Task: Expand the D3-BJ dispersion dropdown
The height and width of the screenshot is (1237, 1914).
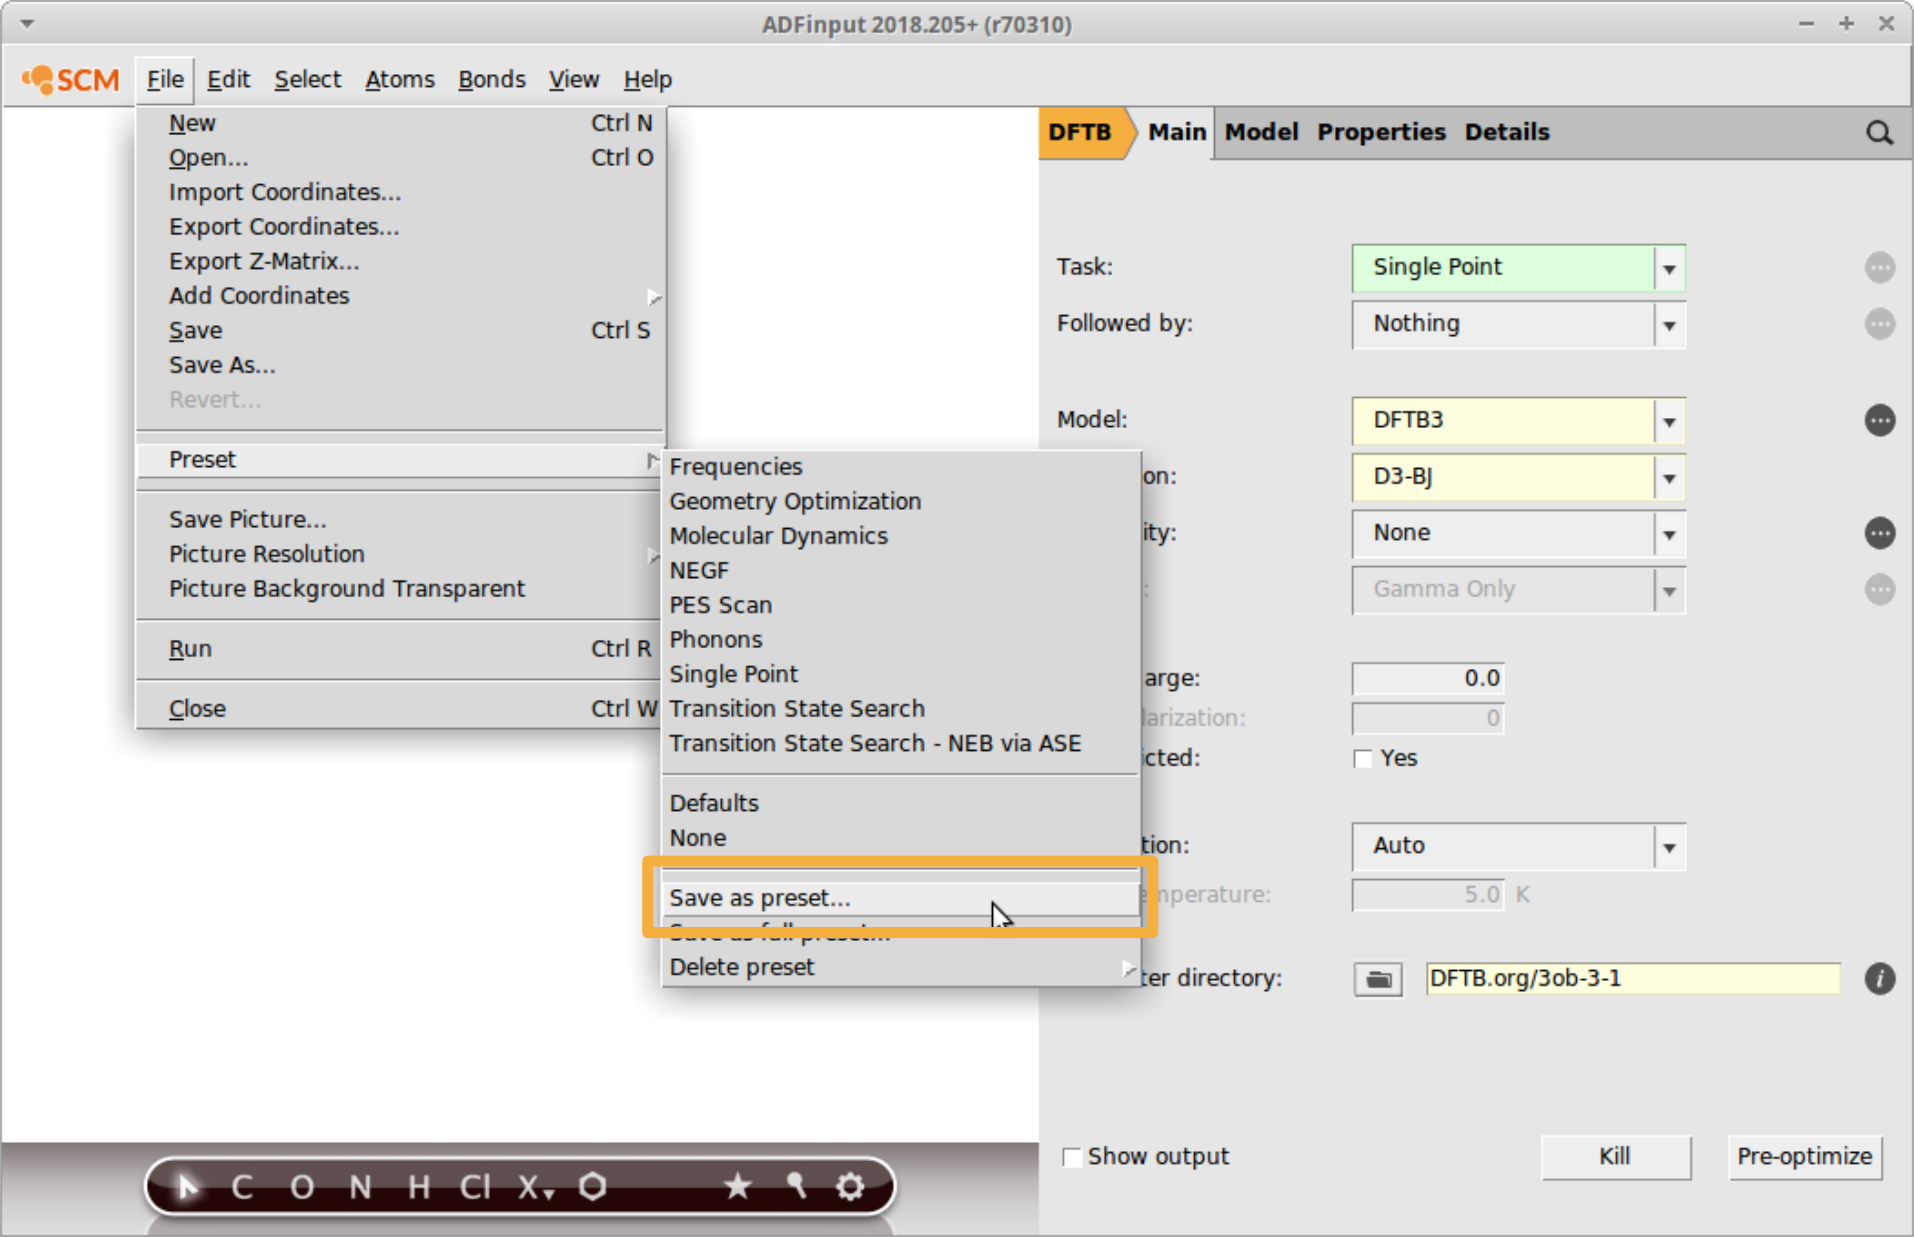Action: click(x=1518, y=477)
